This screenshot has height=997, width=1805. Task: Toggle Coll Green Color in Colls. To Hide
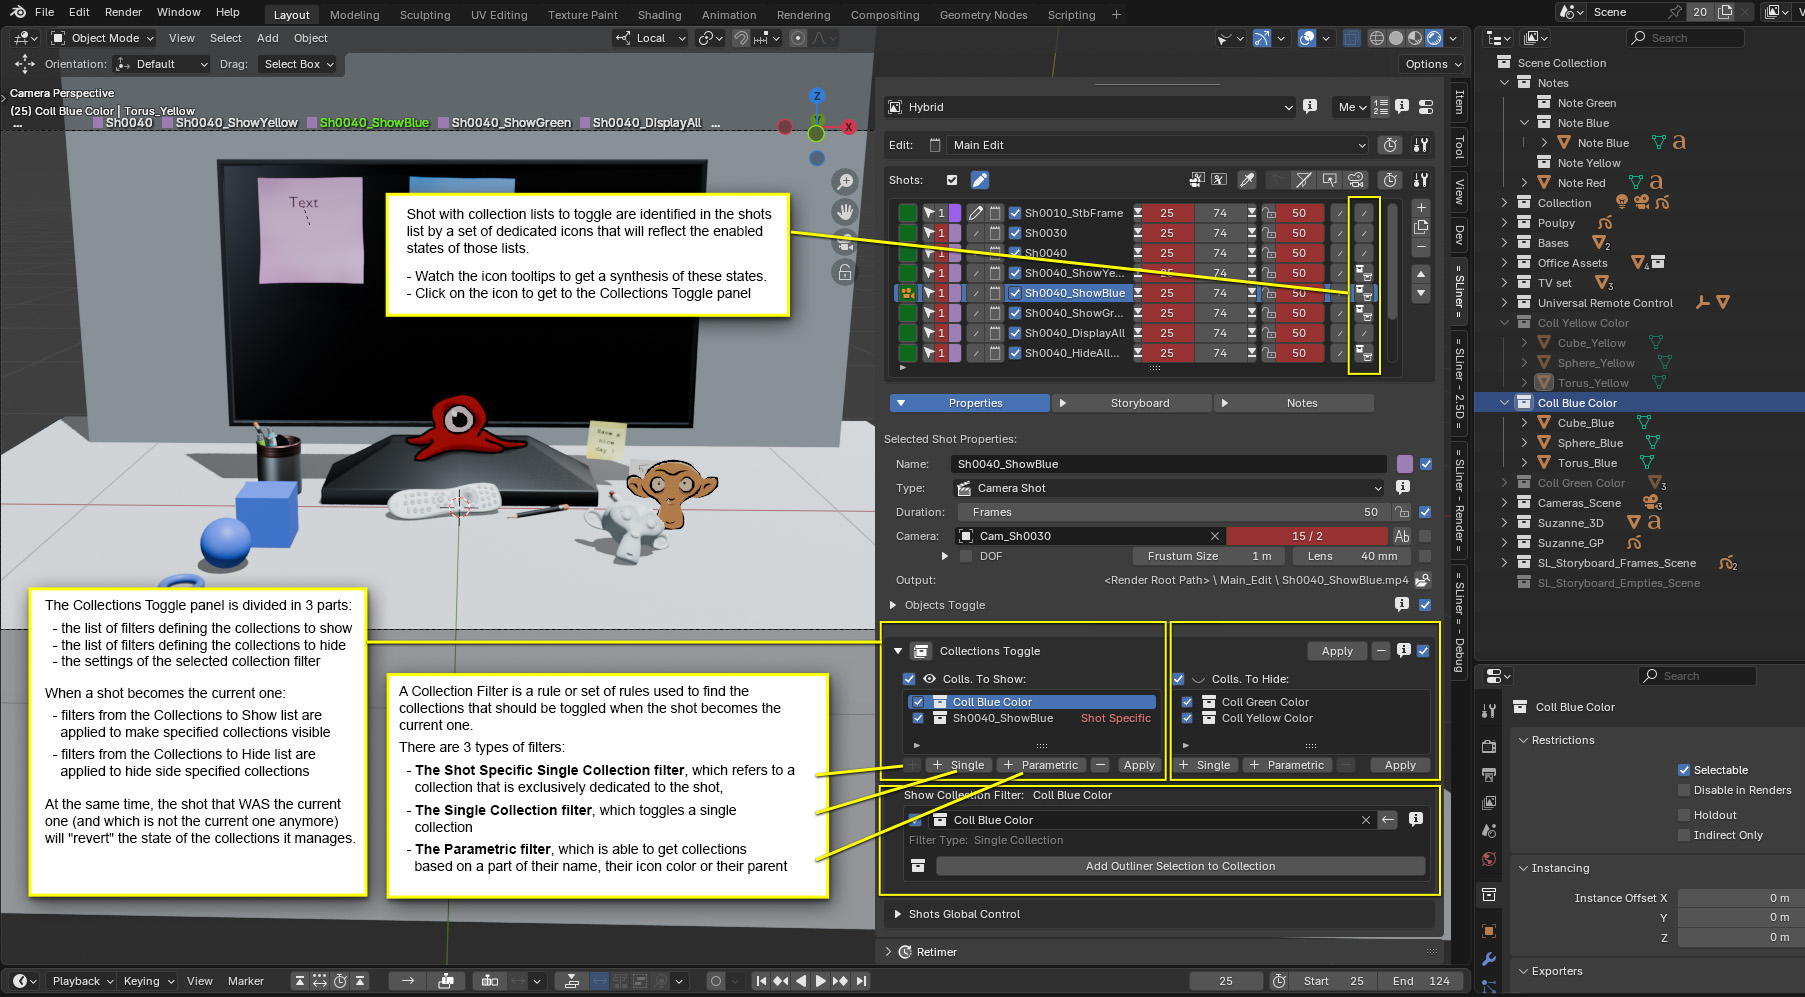coord(1187,702)
